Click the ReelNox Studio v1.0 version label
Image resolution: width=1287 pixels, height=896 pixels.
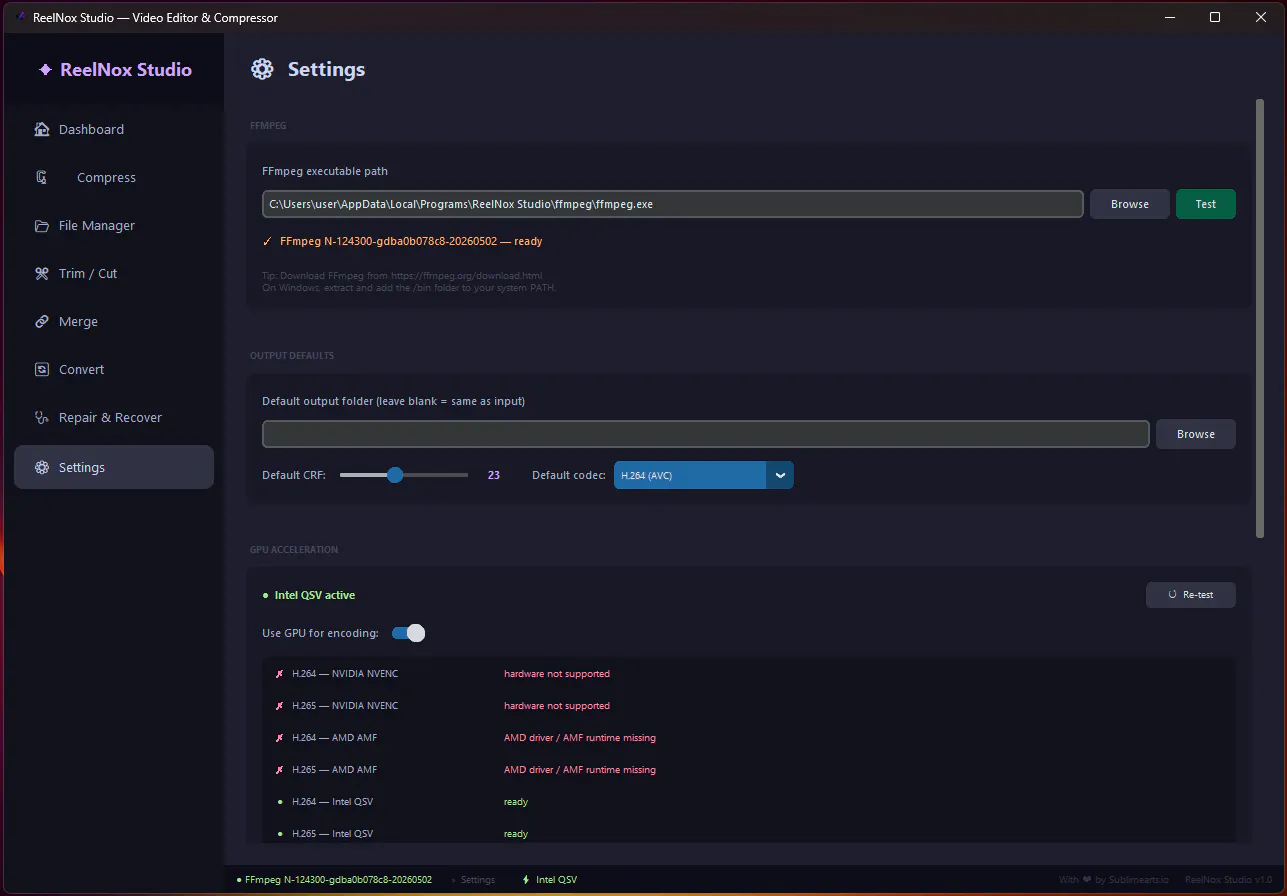click(1229, 880)
